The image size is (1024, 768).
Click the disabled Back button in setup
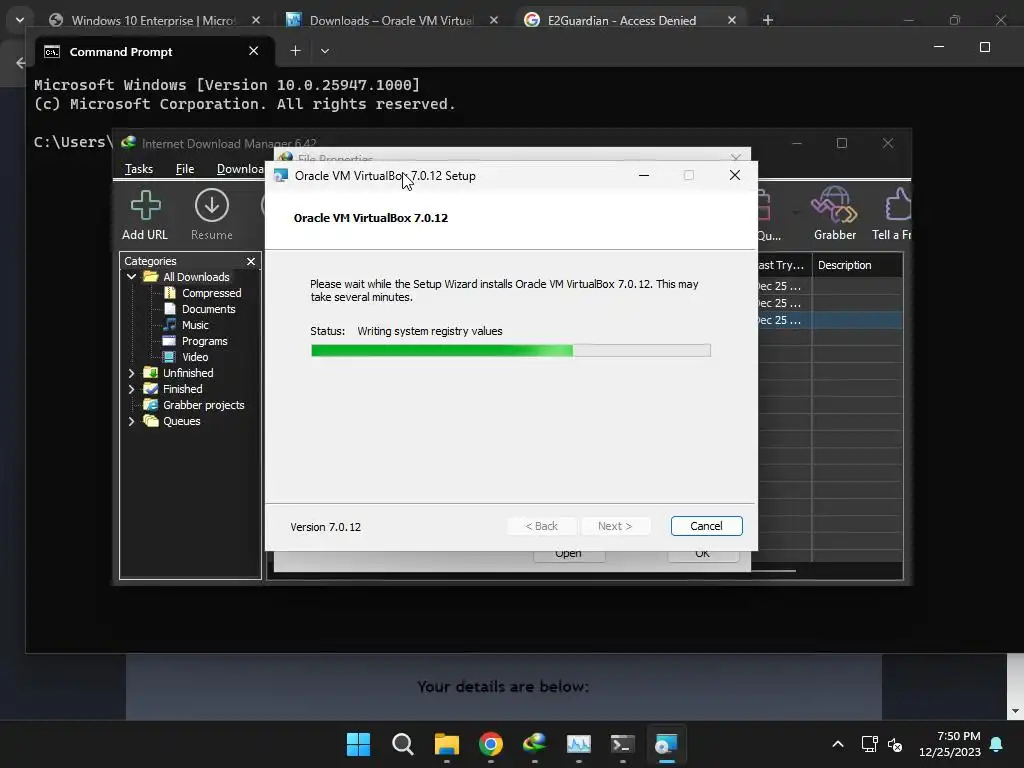[x=541, y=526]
